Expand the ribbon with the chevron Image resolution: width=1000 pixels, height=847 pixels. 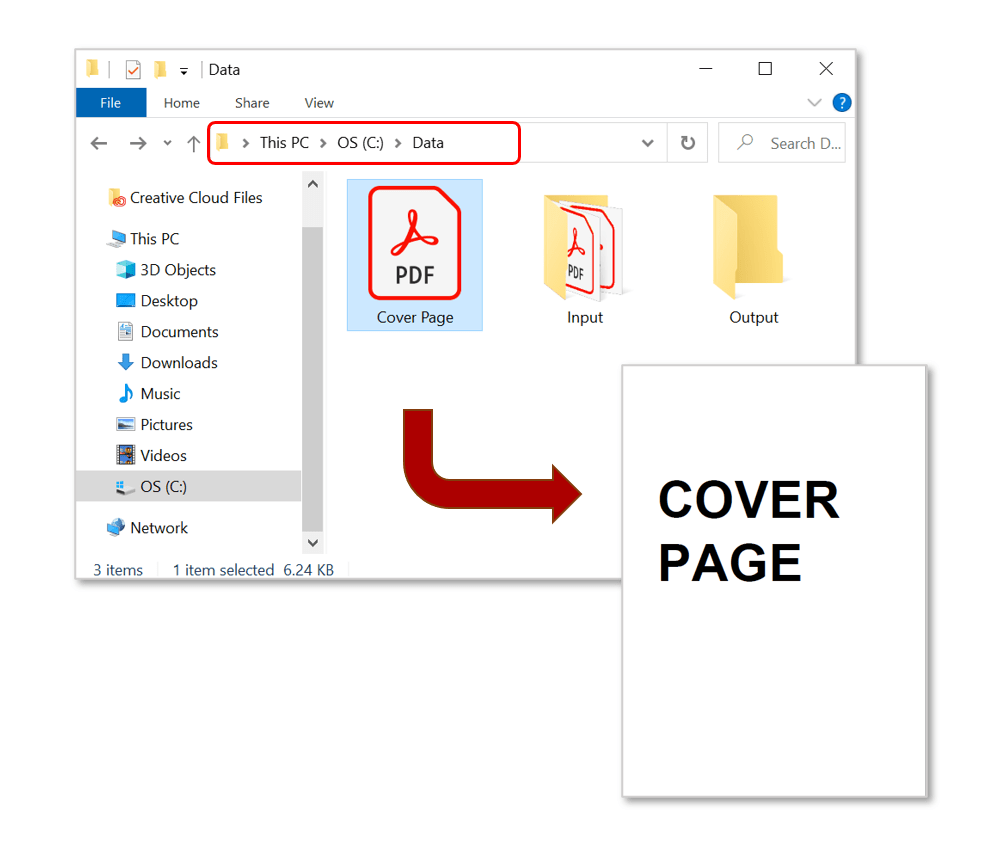(813, 103)
